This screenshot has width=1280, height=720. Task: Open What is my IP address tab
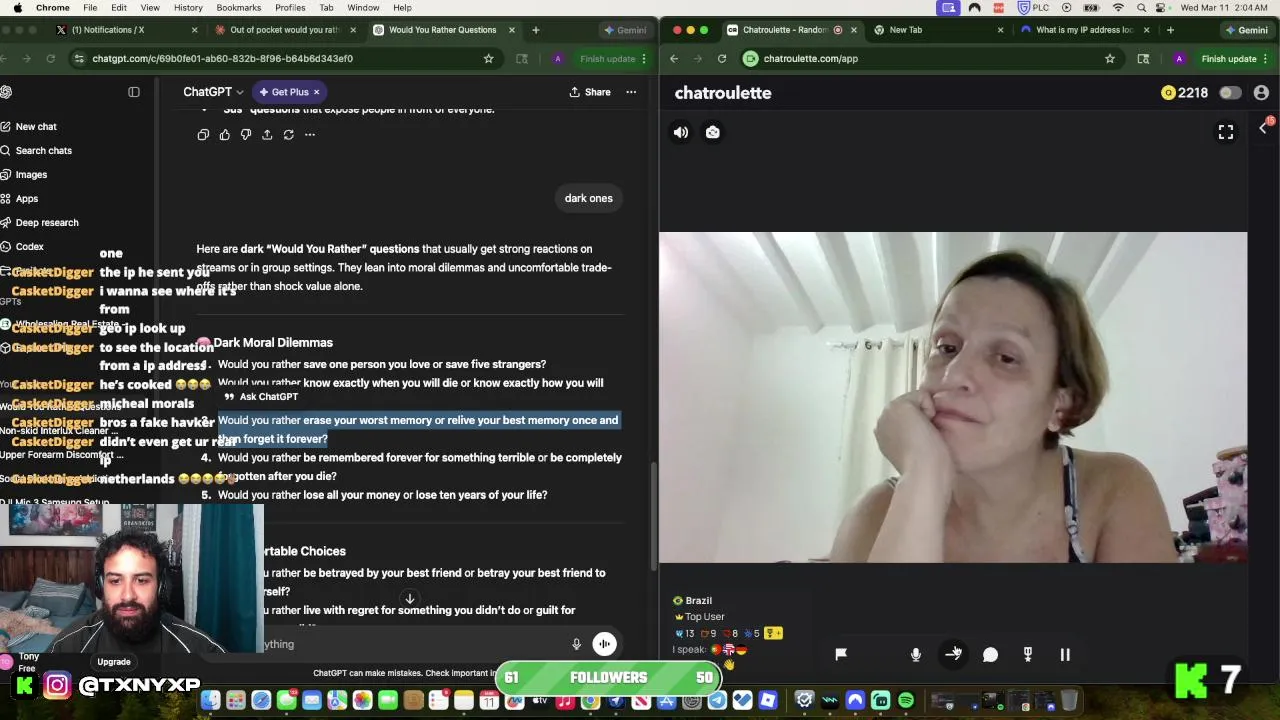[x=1084, y=30]
